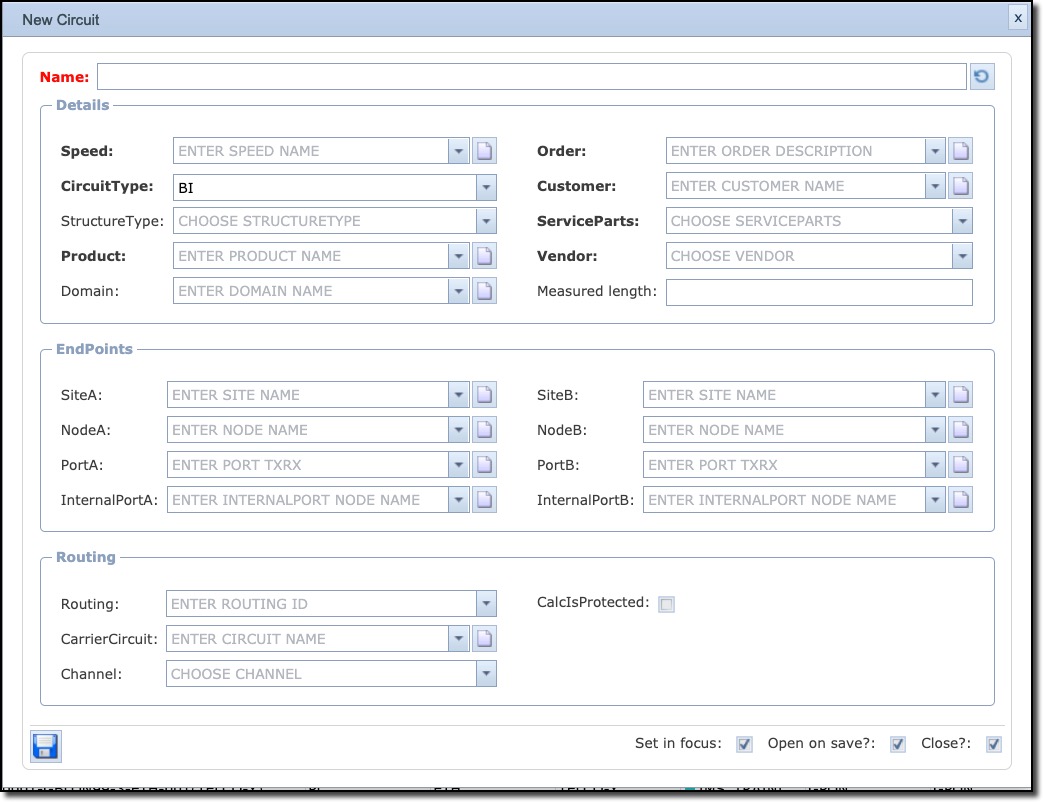Screen dimensions: 1043x802
Task: Expand the ServiceParts dropdown
Action: [x=962, y=221]
